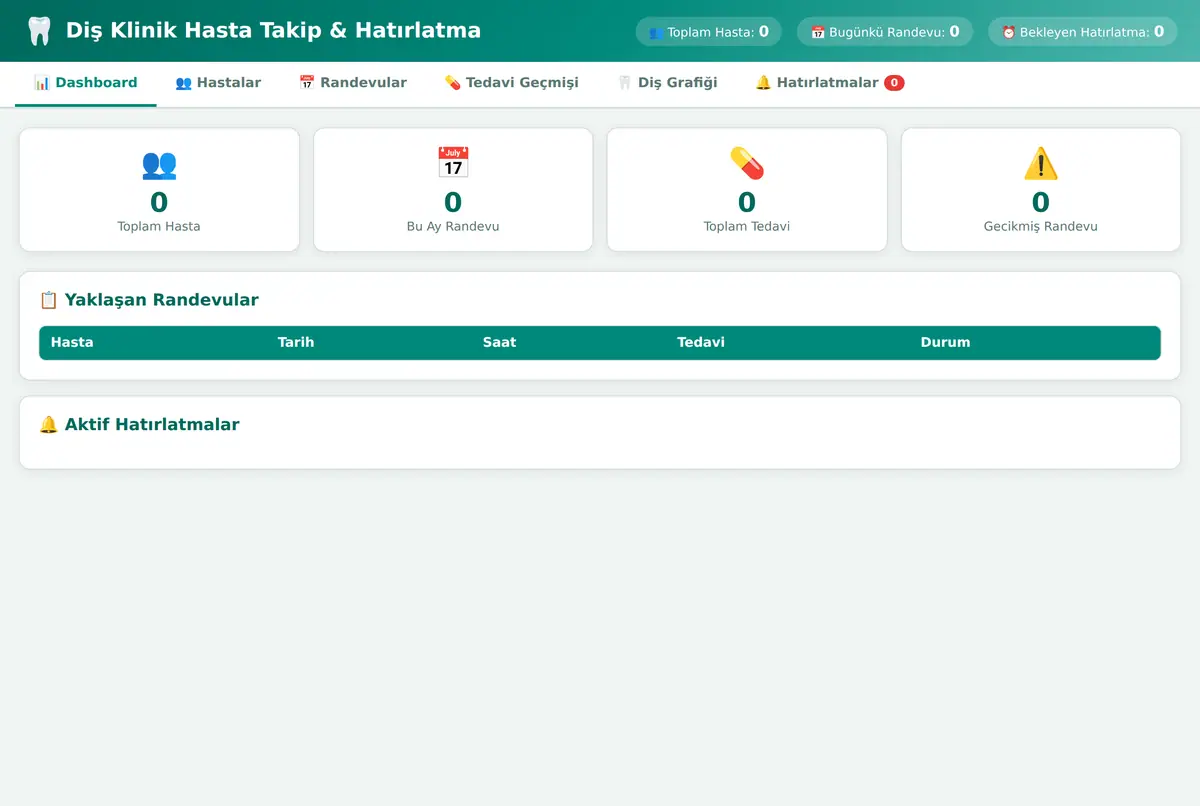Click the pill icon above Toplam Tedavi
The height and width of the screenshot is (806, 1200).
tap(747, 163)
